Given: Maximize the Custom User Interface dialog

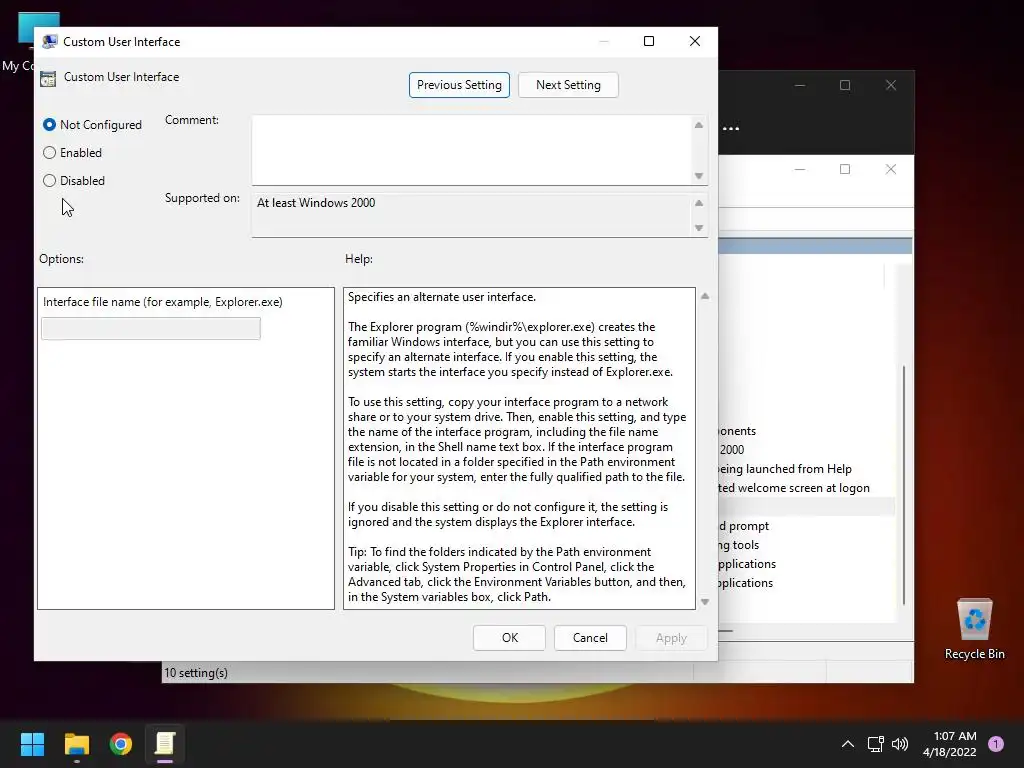Looking at the screenshot, I should (x=648, y=41).
